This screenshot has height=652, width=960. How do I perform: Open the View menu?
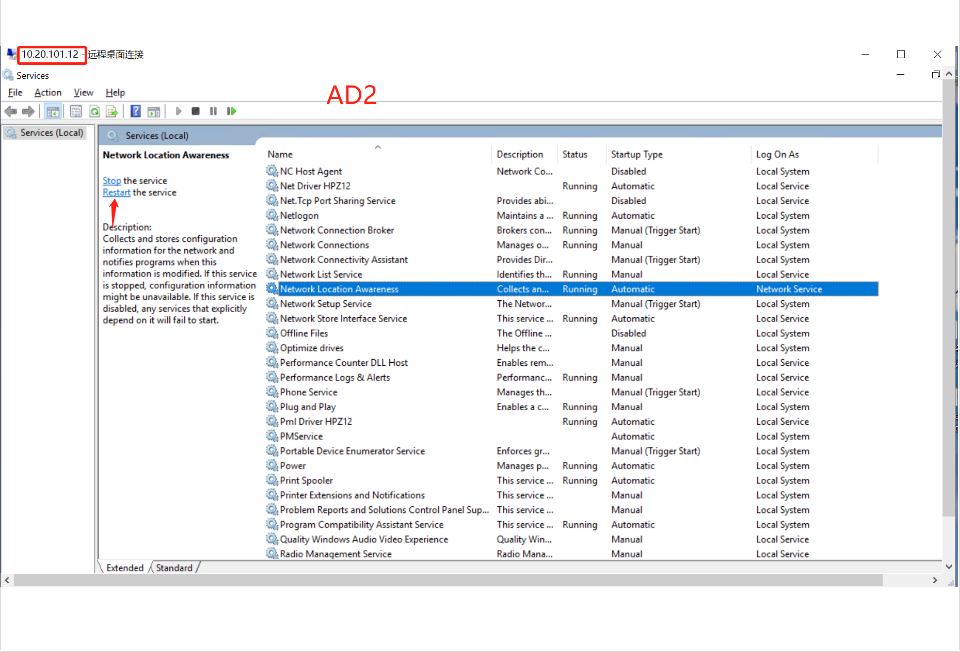click(x=83, y=92)
